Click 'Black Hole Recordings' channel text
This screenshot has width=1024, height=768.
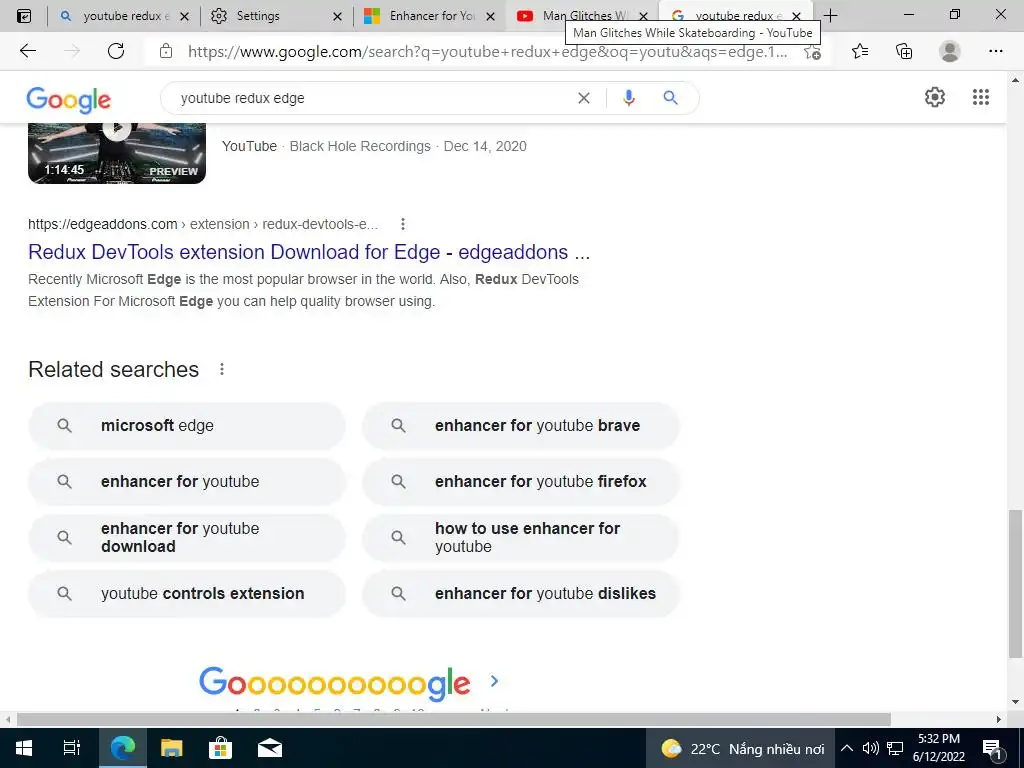pos(360,146)
